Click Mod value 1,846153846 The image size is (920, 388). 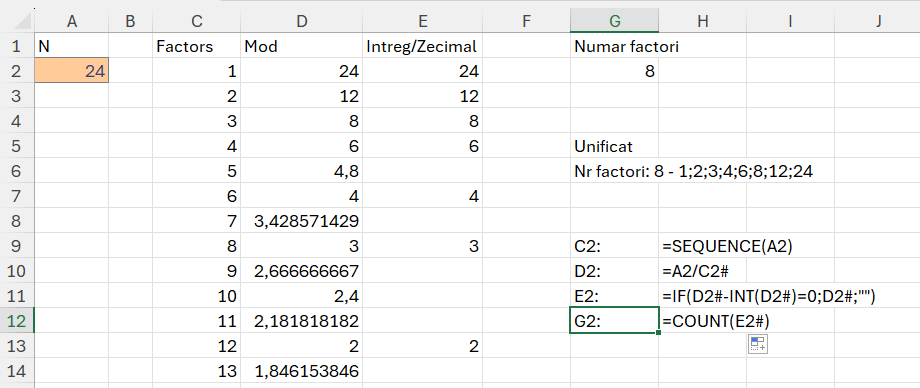pos(302,370)
